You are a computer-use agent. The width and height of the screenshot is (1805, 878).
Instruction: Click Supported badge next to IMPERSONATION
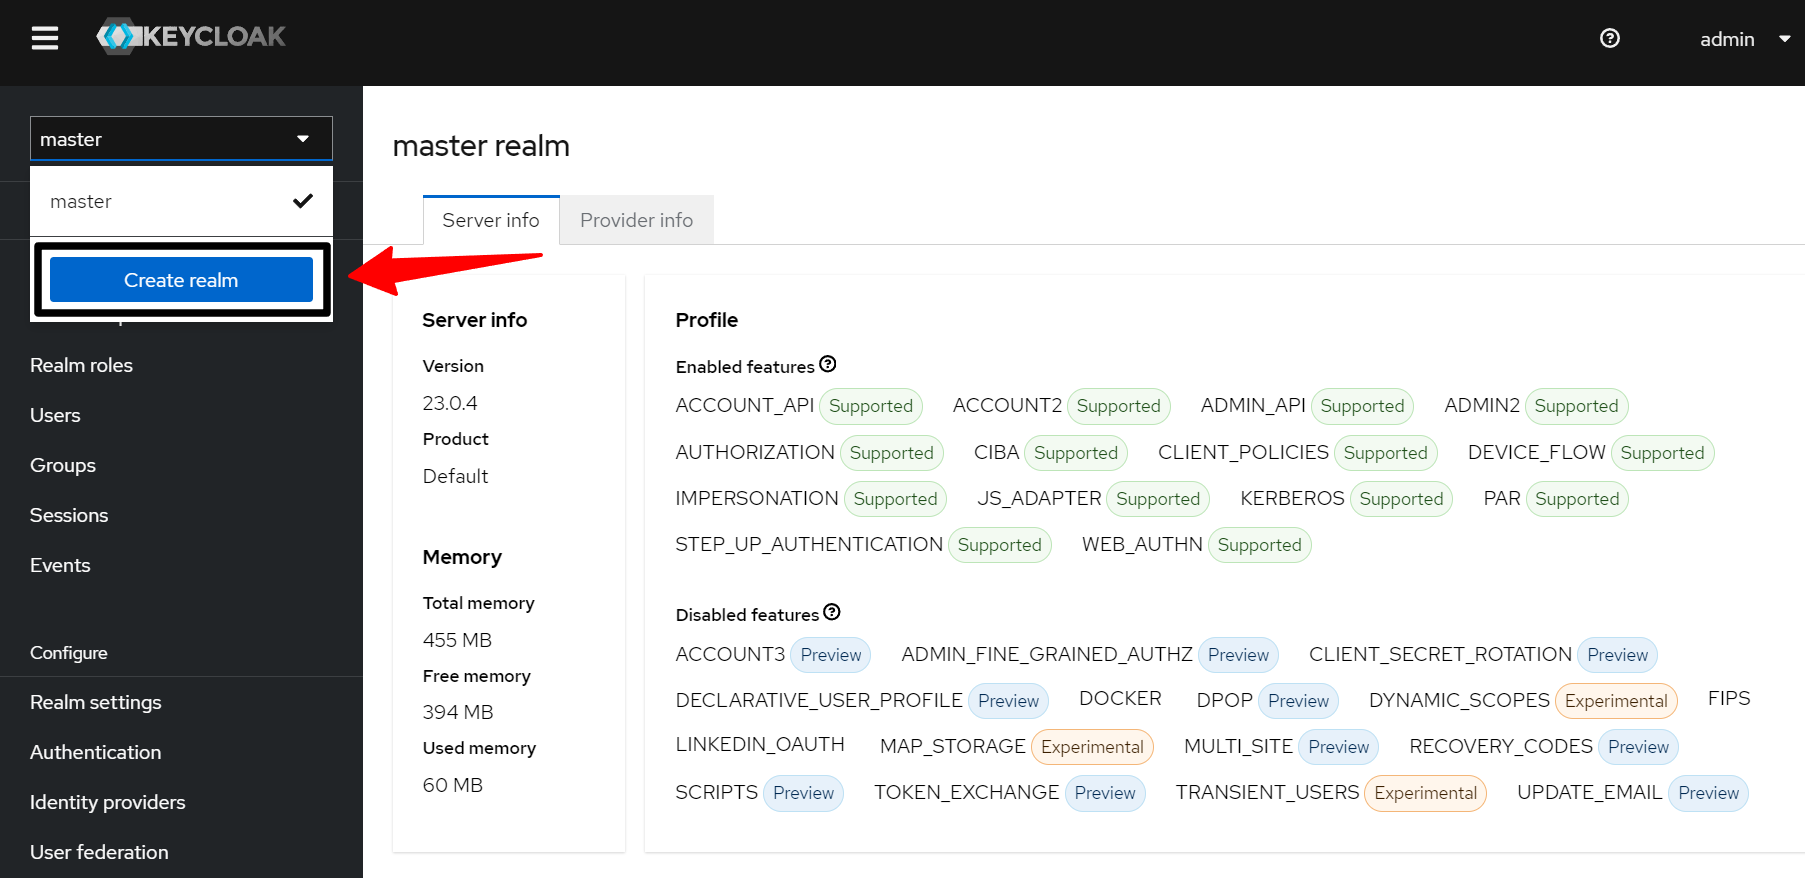coord(895,499)
